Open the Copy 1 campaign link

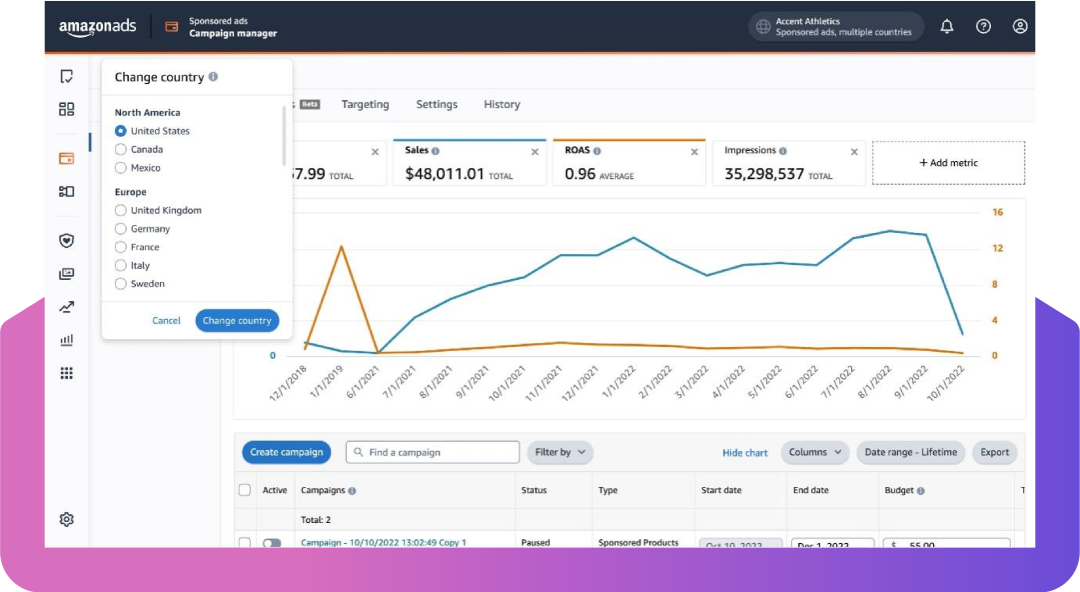(383, 542)
